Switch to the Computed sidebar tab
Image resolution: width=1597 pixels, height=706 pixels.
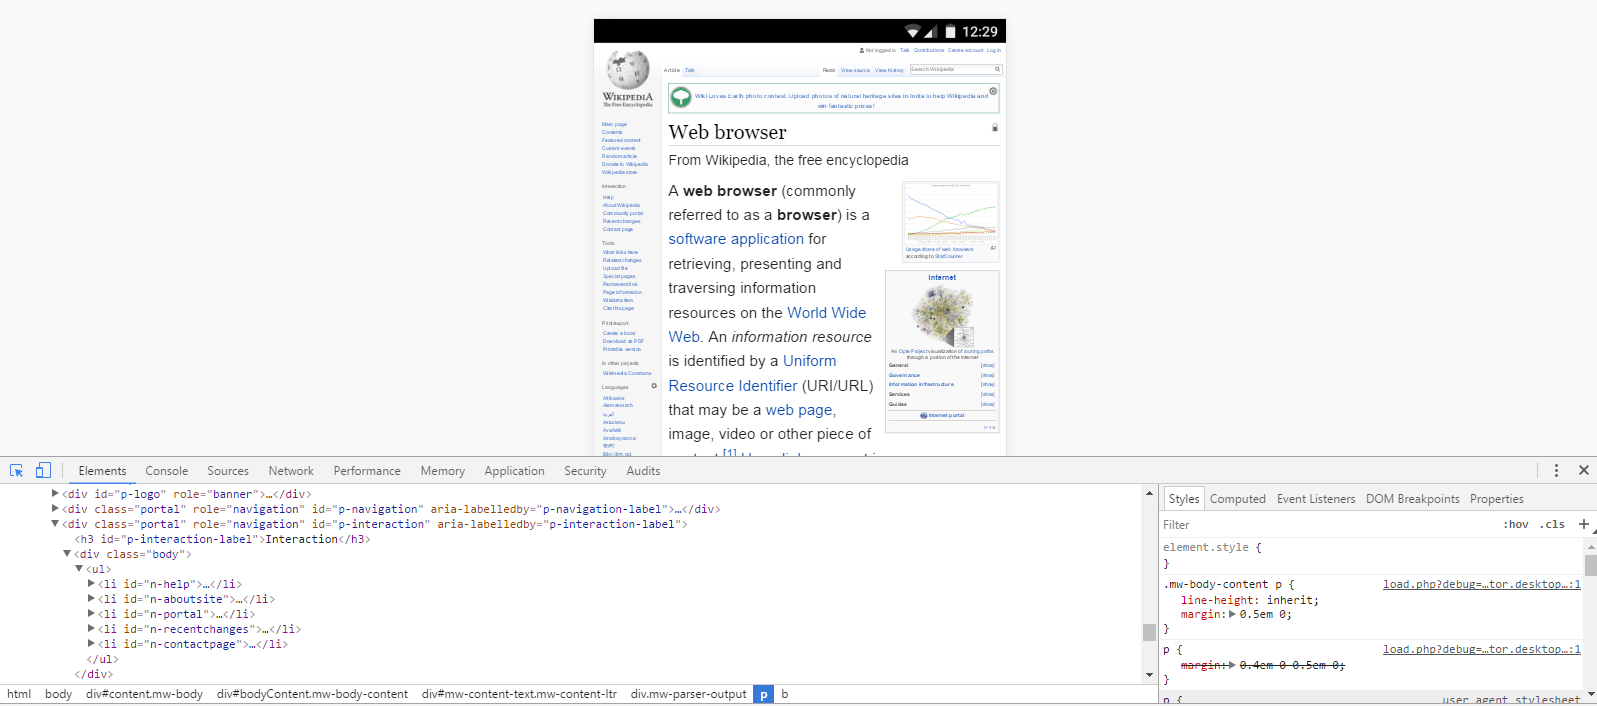tap(1238, 499)
